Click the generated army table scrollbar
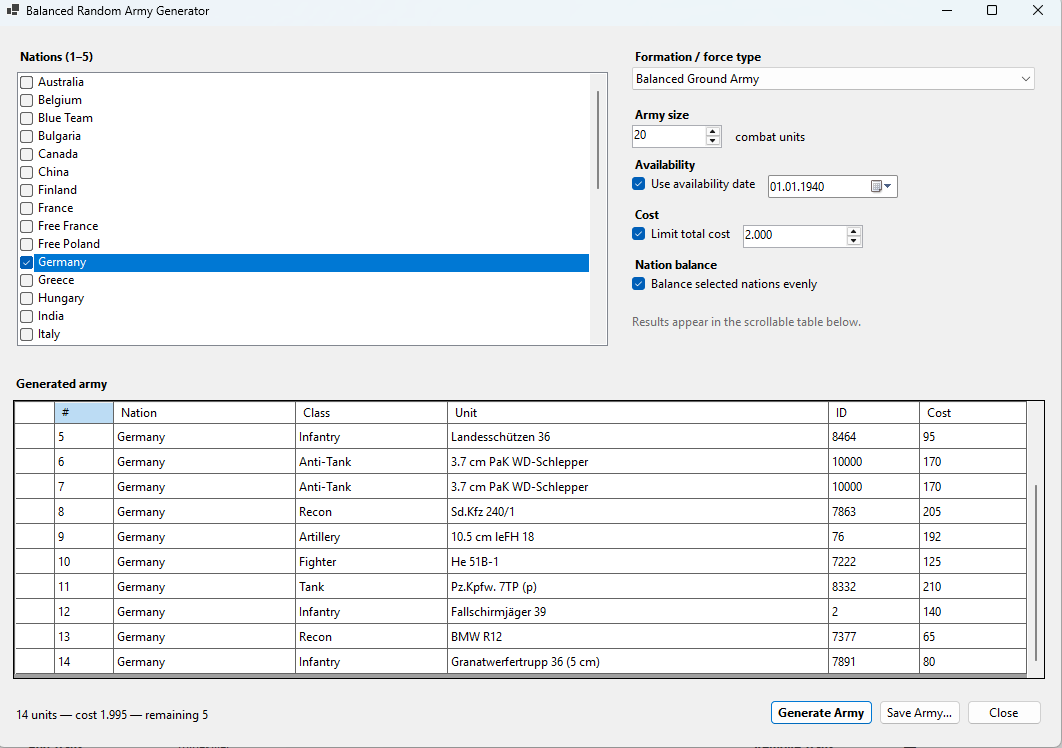 tap(1036, 573)
